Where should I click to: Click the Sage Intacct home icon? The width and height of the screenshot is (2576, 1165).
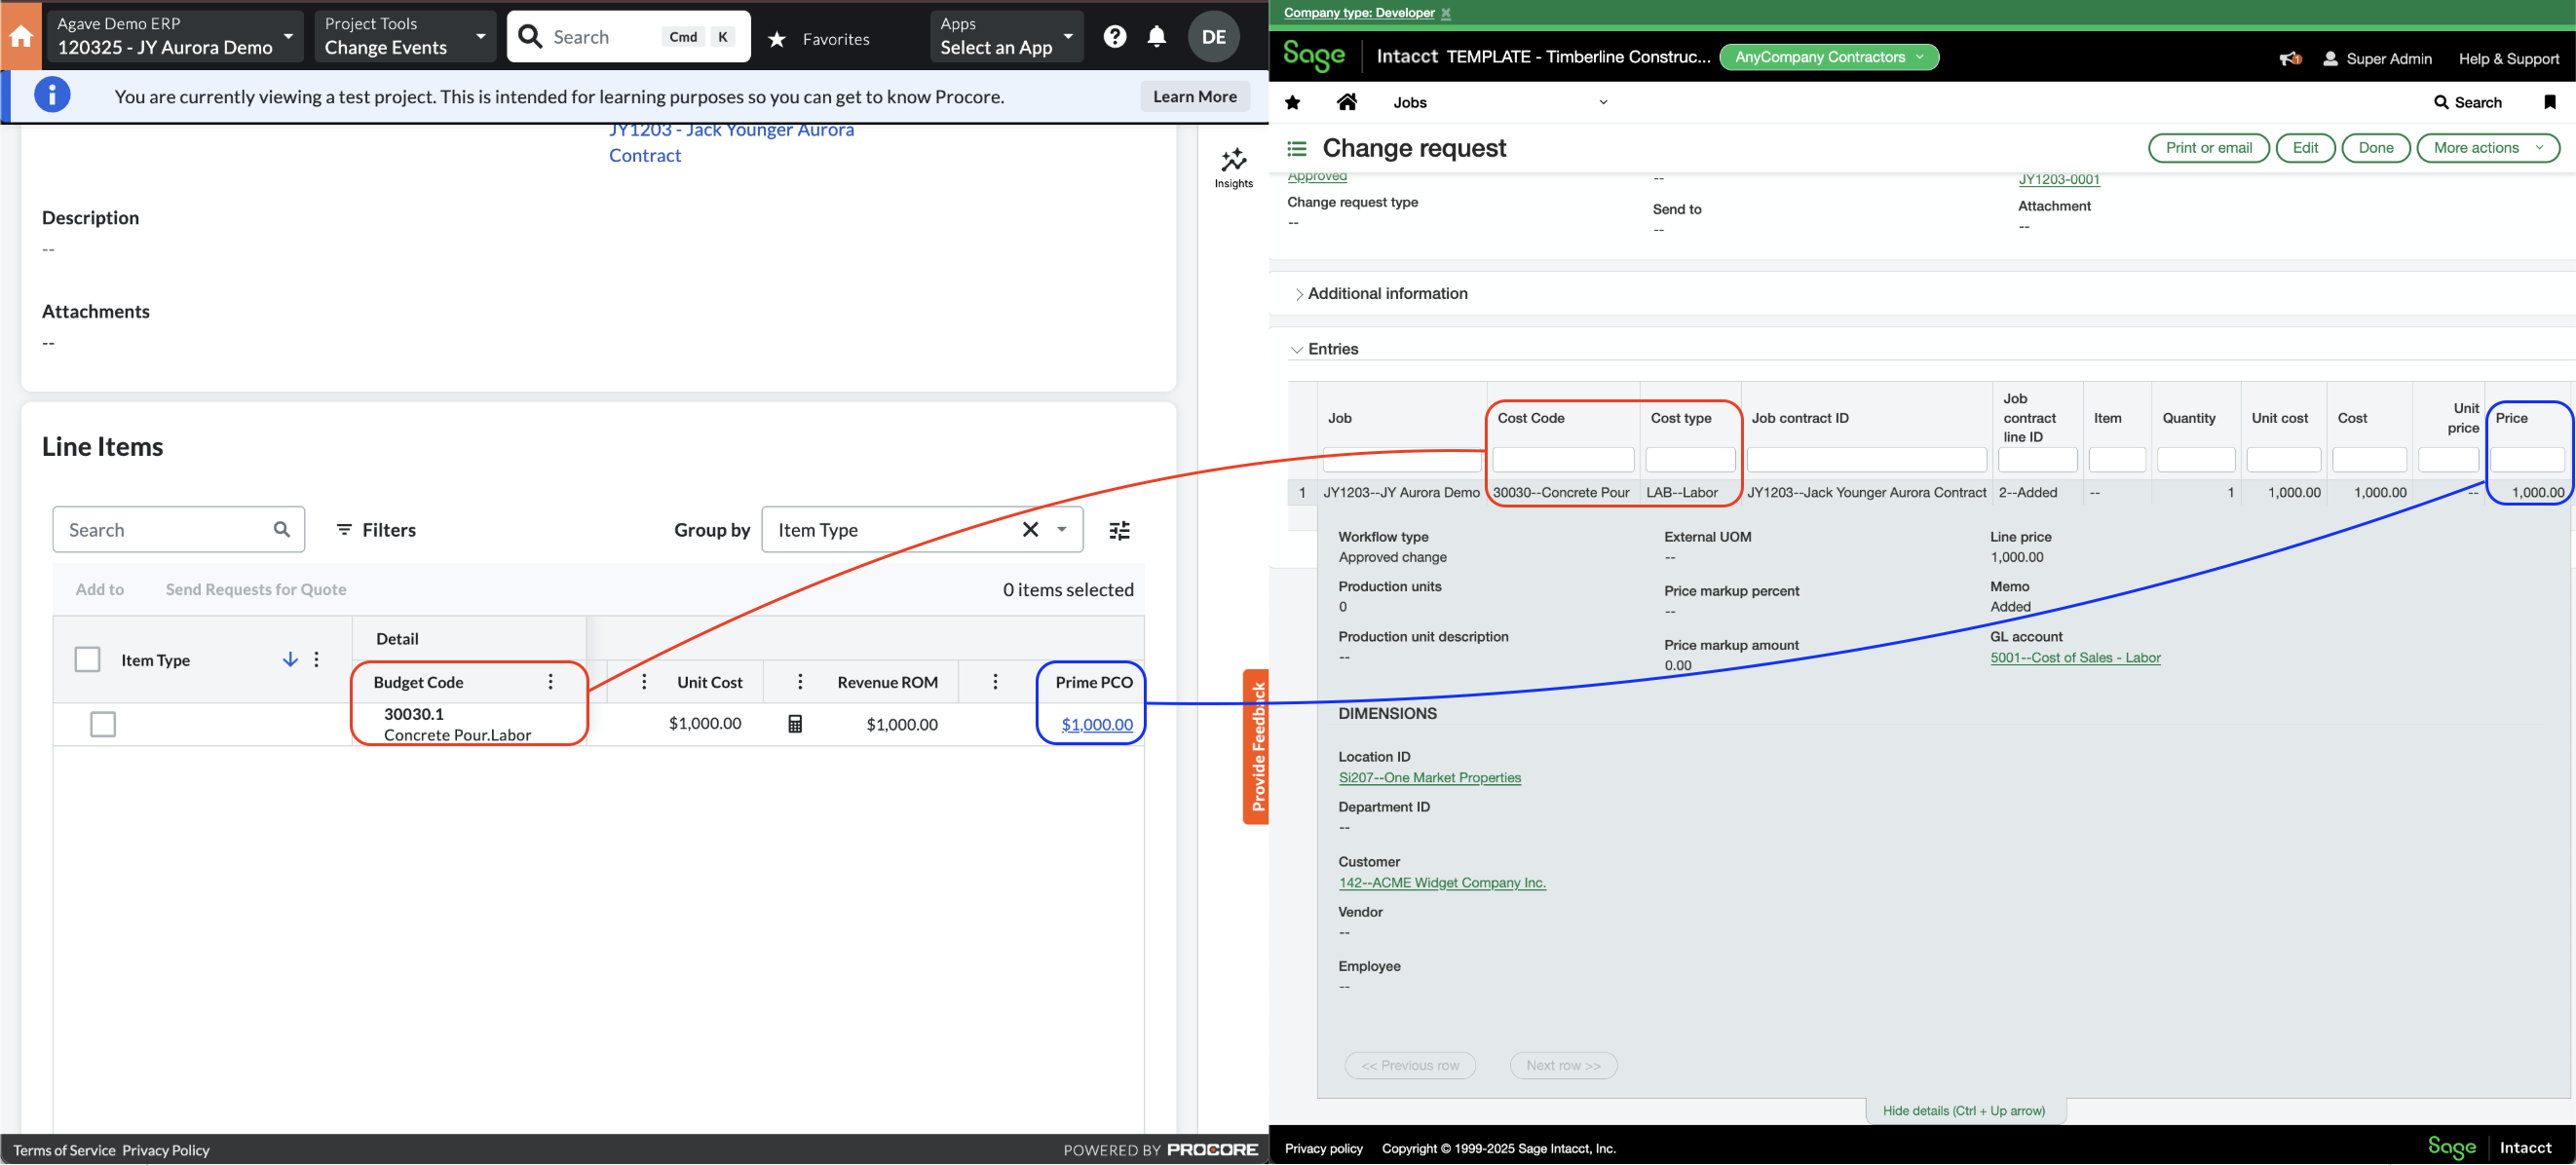pyautogui.click(x=1347, y=101)
